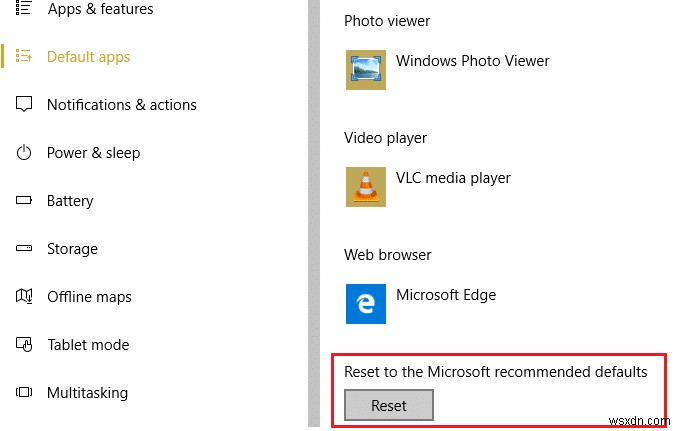Viewport: 682px width, 431px height.
Task: Select Default apps in the sidebar
Action: 88,57
